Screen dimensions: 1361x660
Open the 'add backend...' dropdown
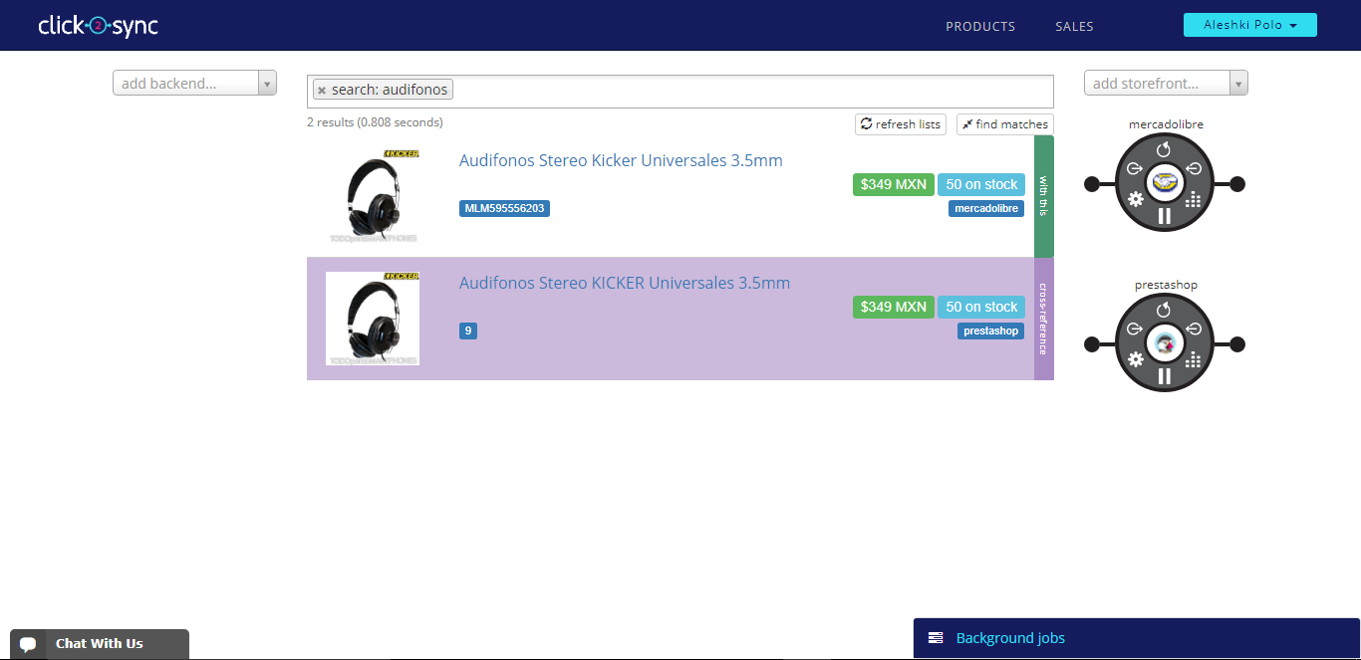coord(195,83)
